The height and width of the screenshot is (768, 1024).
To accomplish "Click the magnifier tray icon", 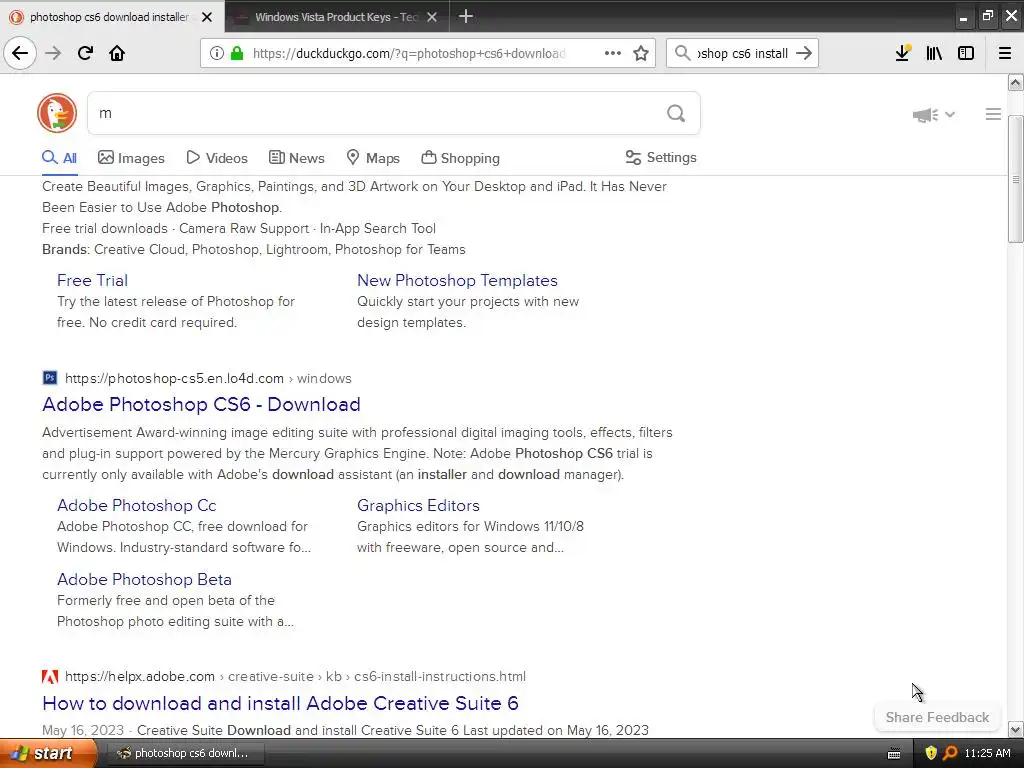I will 950,753.
